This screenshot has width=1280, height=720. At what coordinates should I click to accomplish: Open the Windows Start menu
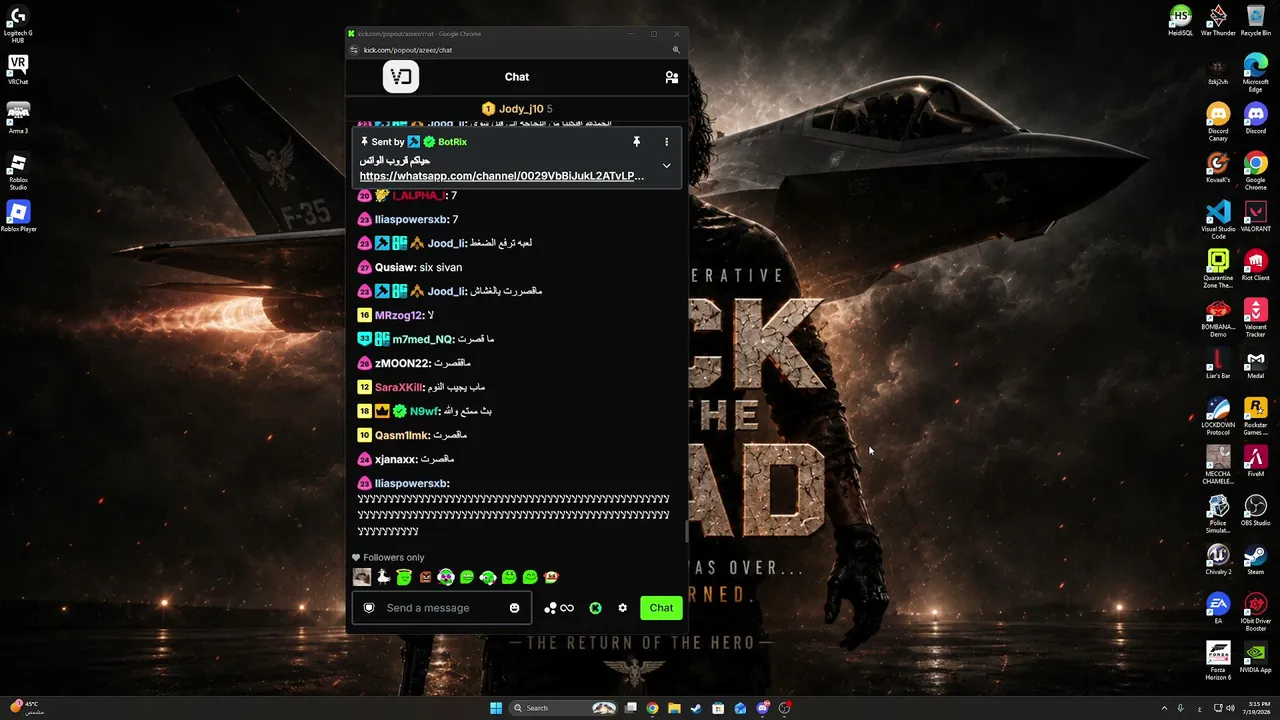coord(496,708)
